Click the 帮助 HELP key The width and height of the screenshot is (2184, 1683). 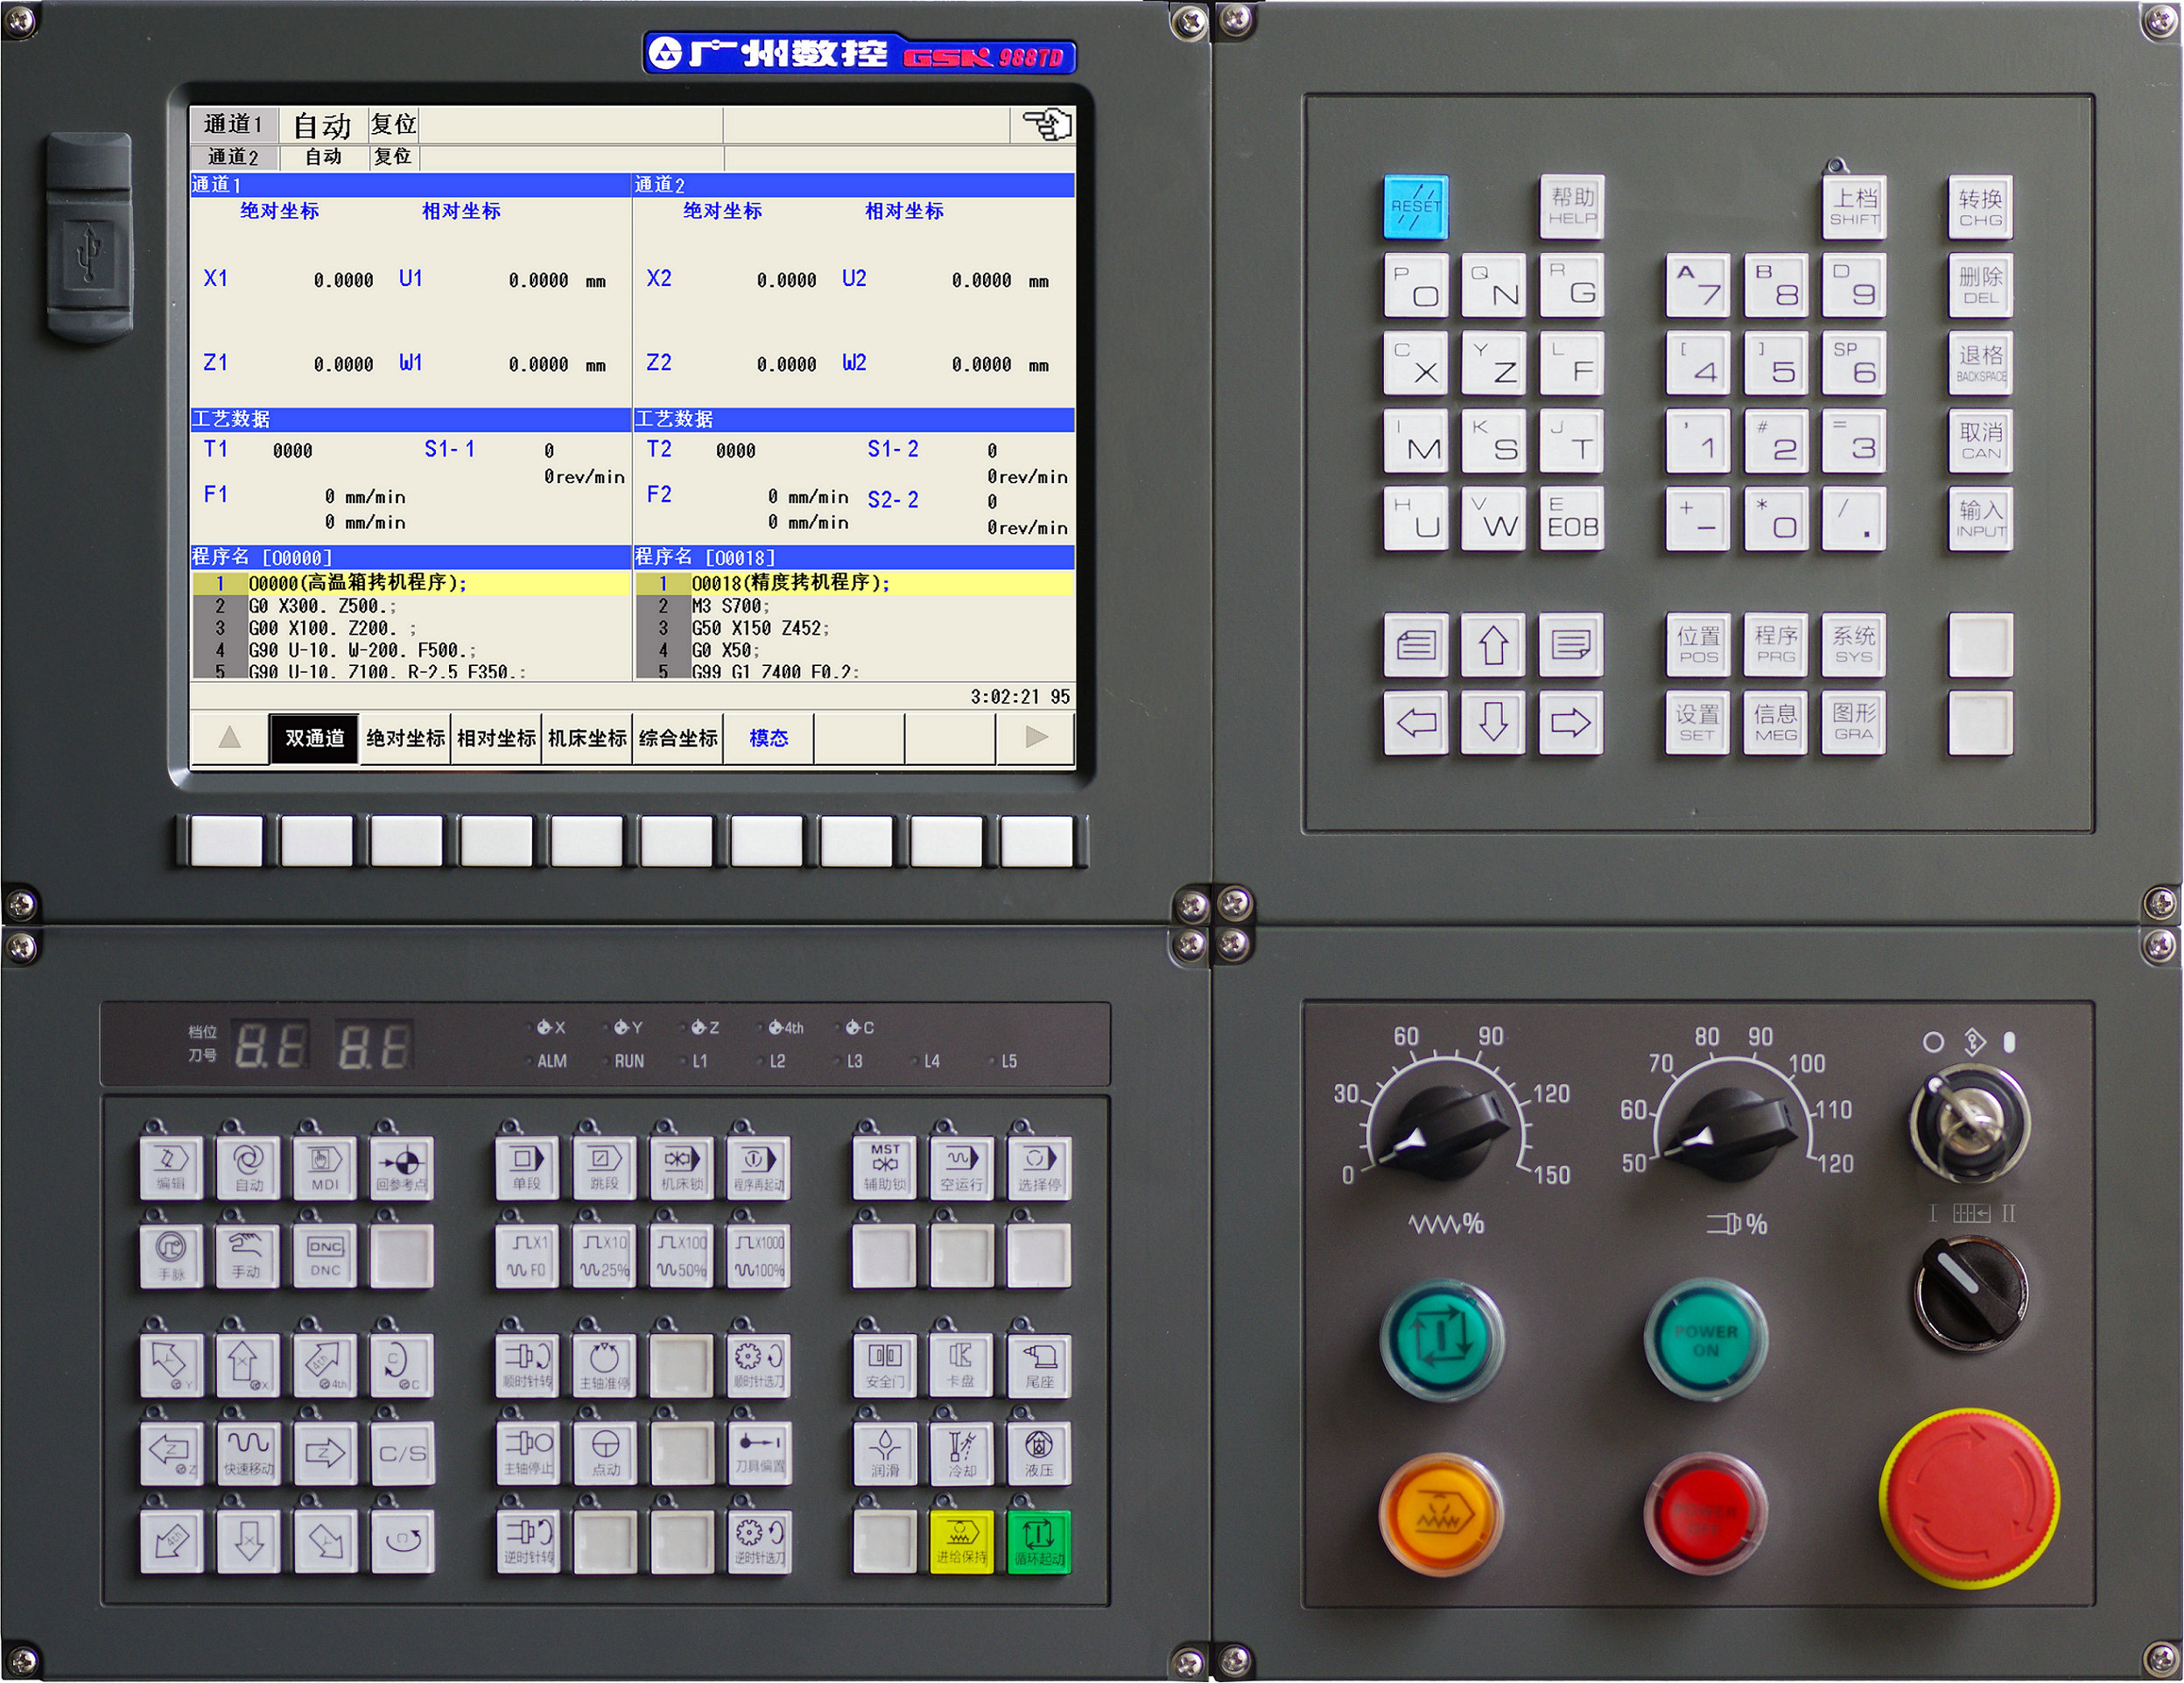point(1572,206)
